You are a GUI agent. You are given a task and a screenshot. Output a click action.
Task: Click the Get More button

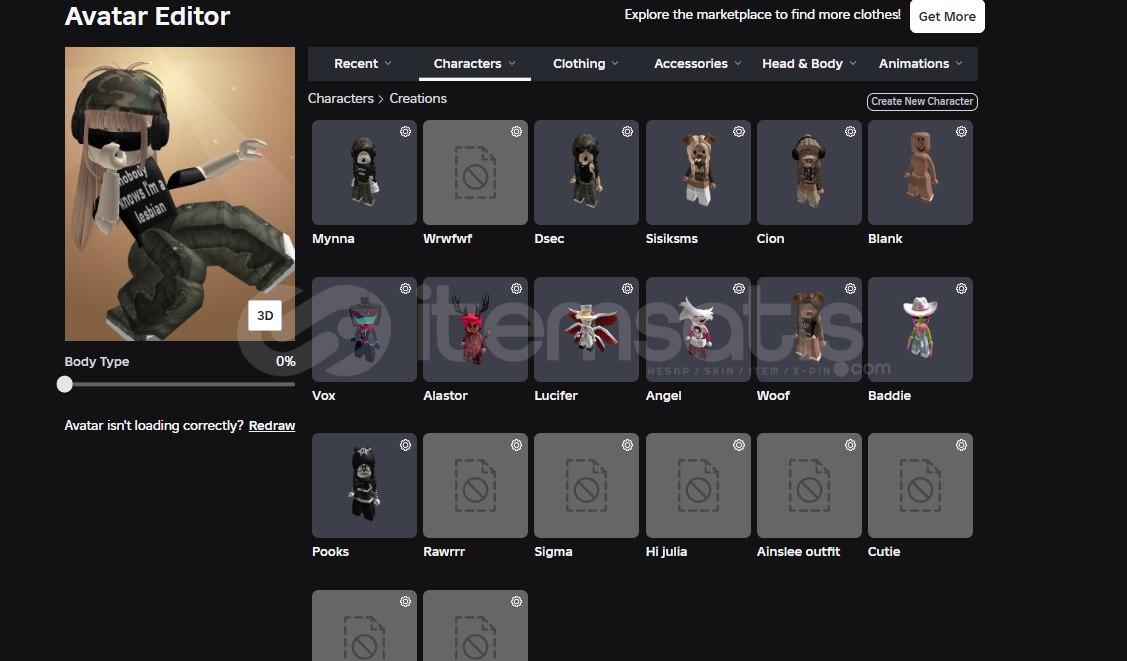coord(947,16)
